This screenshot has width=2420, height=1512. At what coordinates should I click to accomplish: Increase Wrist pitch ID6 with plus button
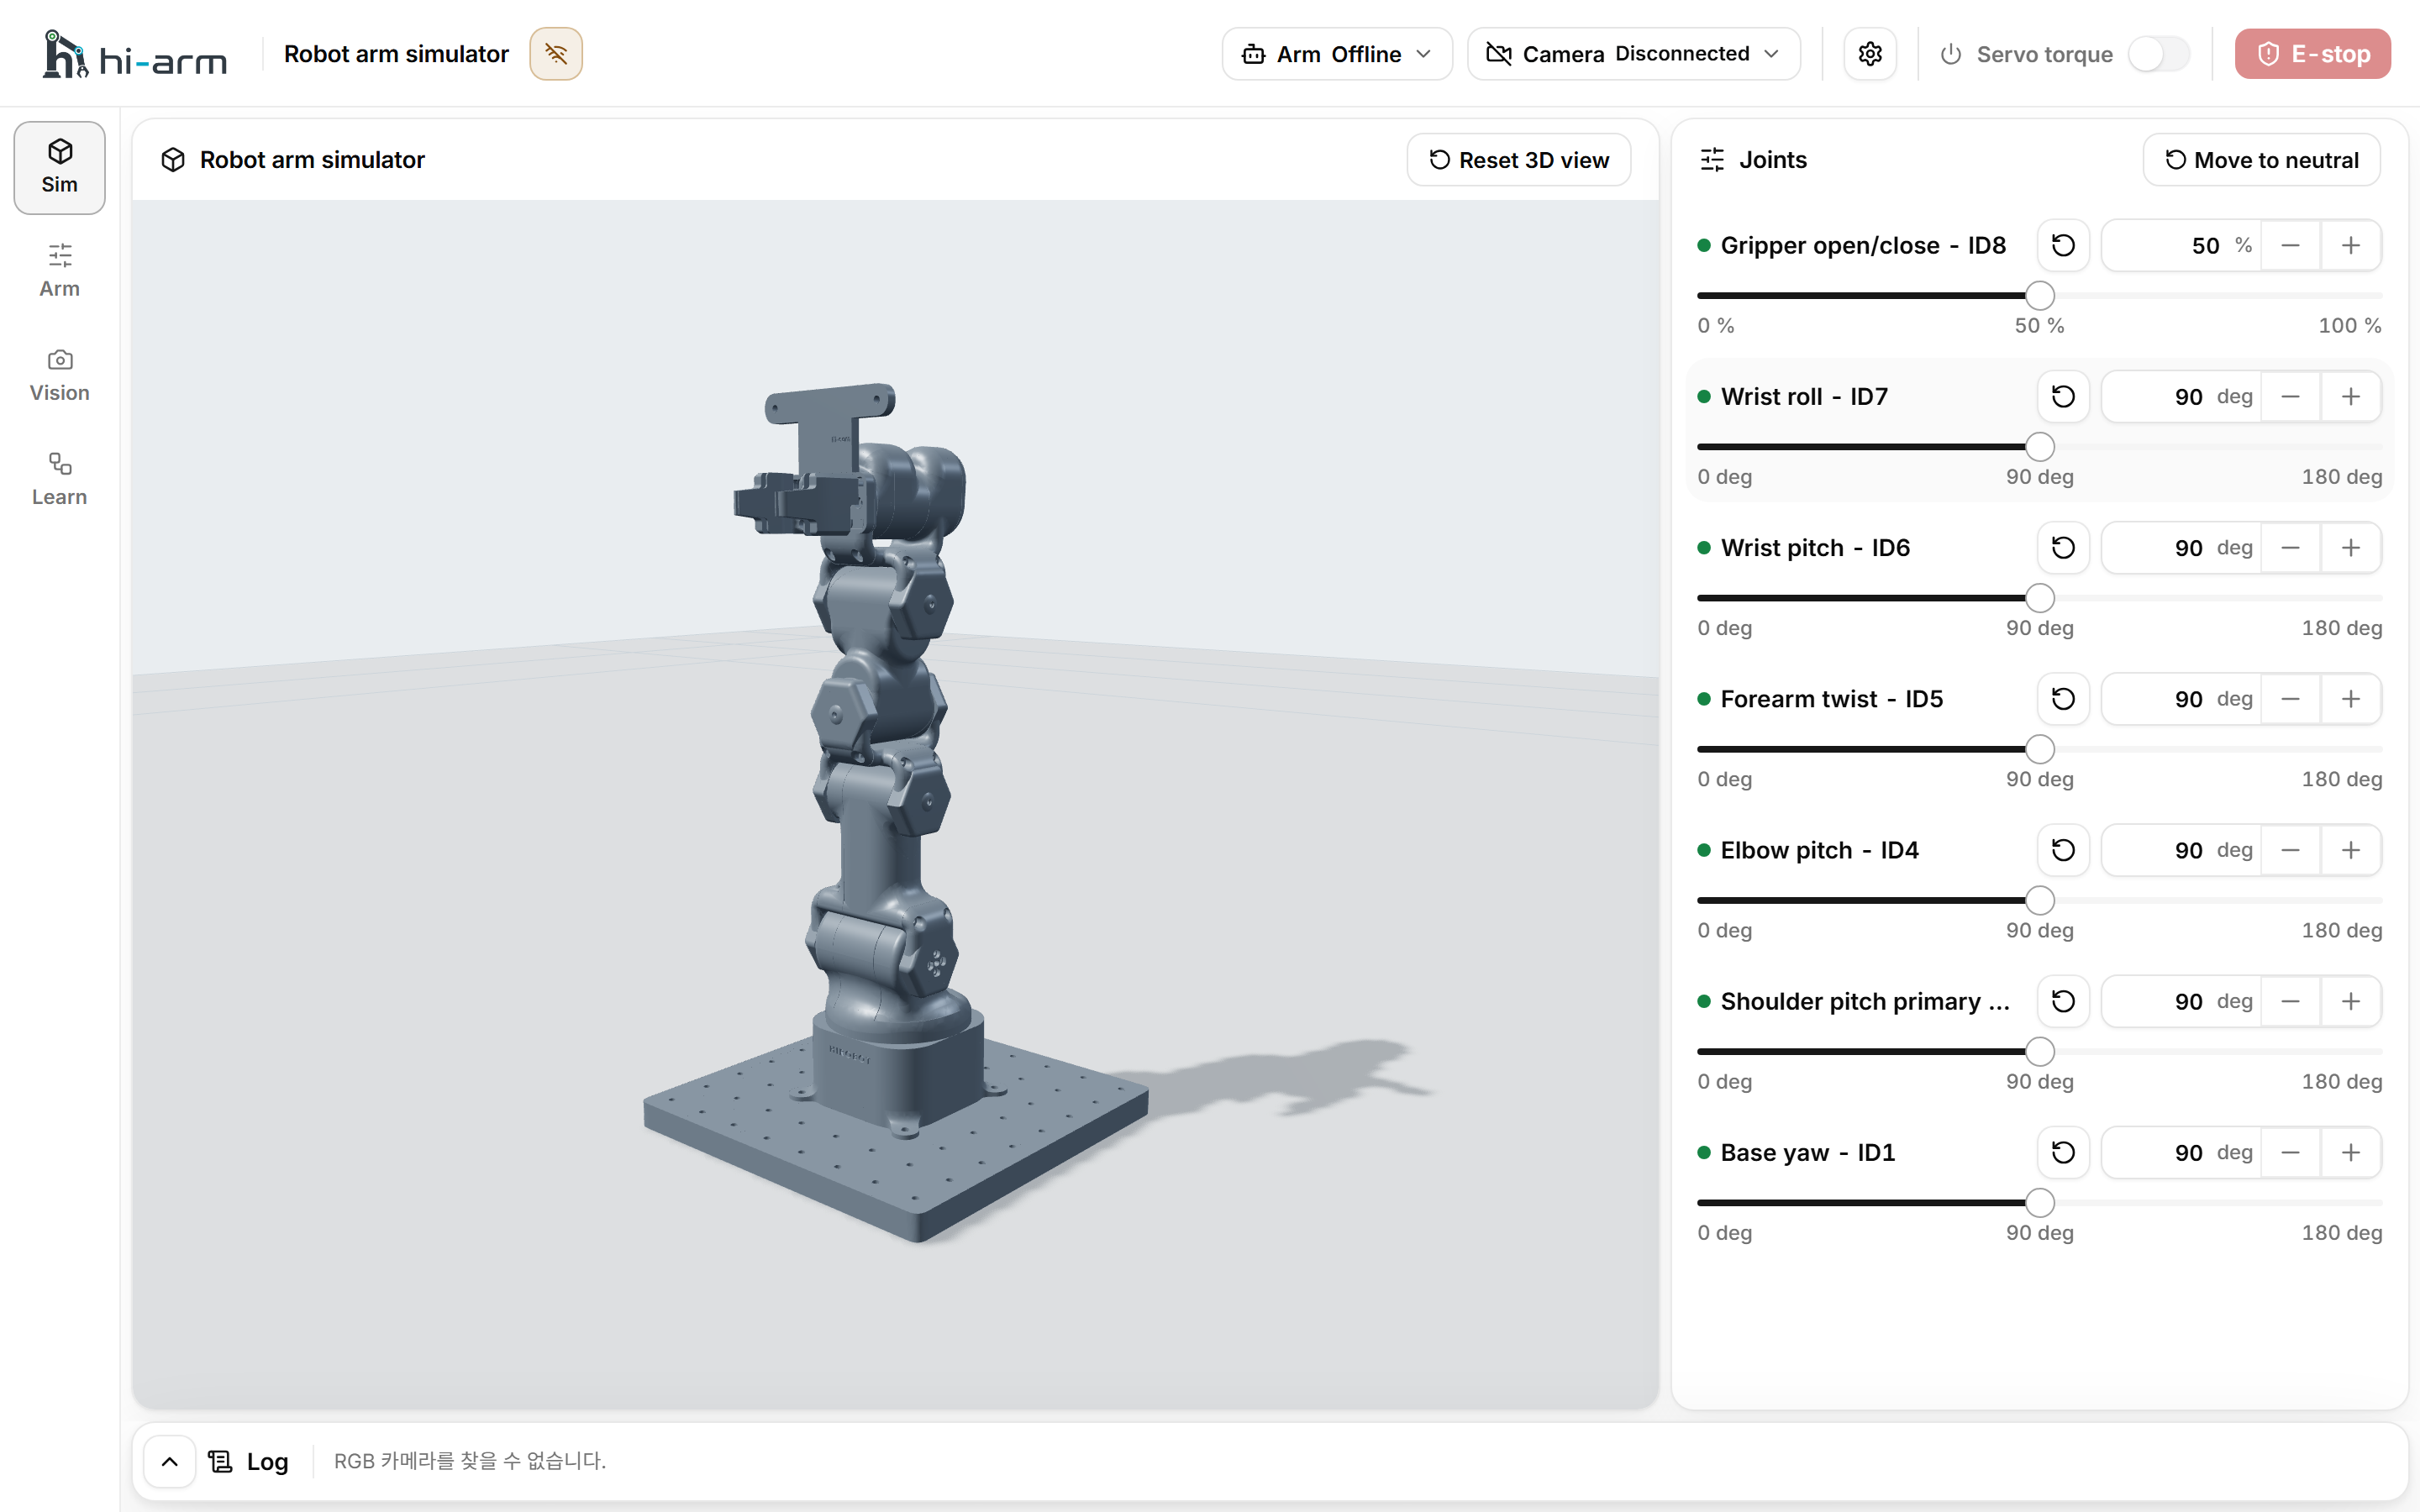pos(2350,548)
